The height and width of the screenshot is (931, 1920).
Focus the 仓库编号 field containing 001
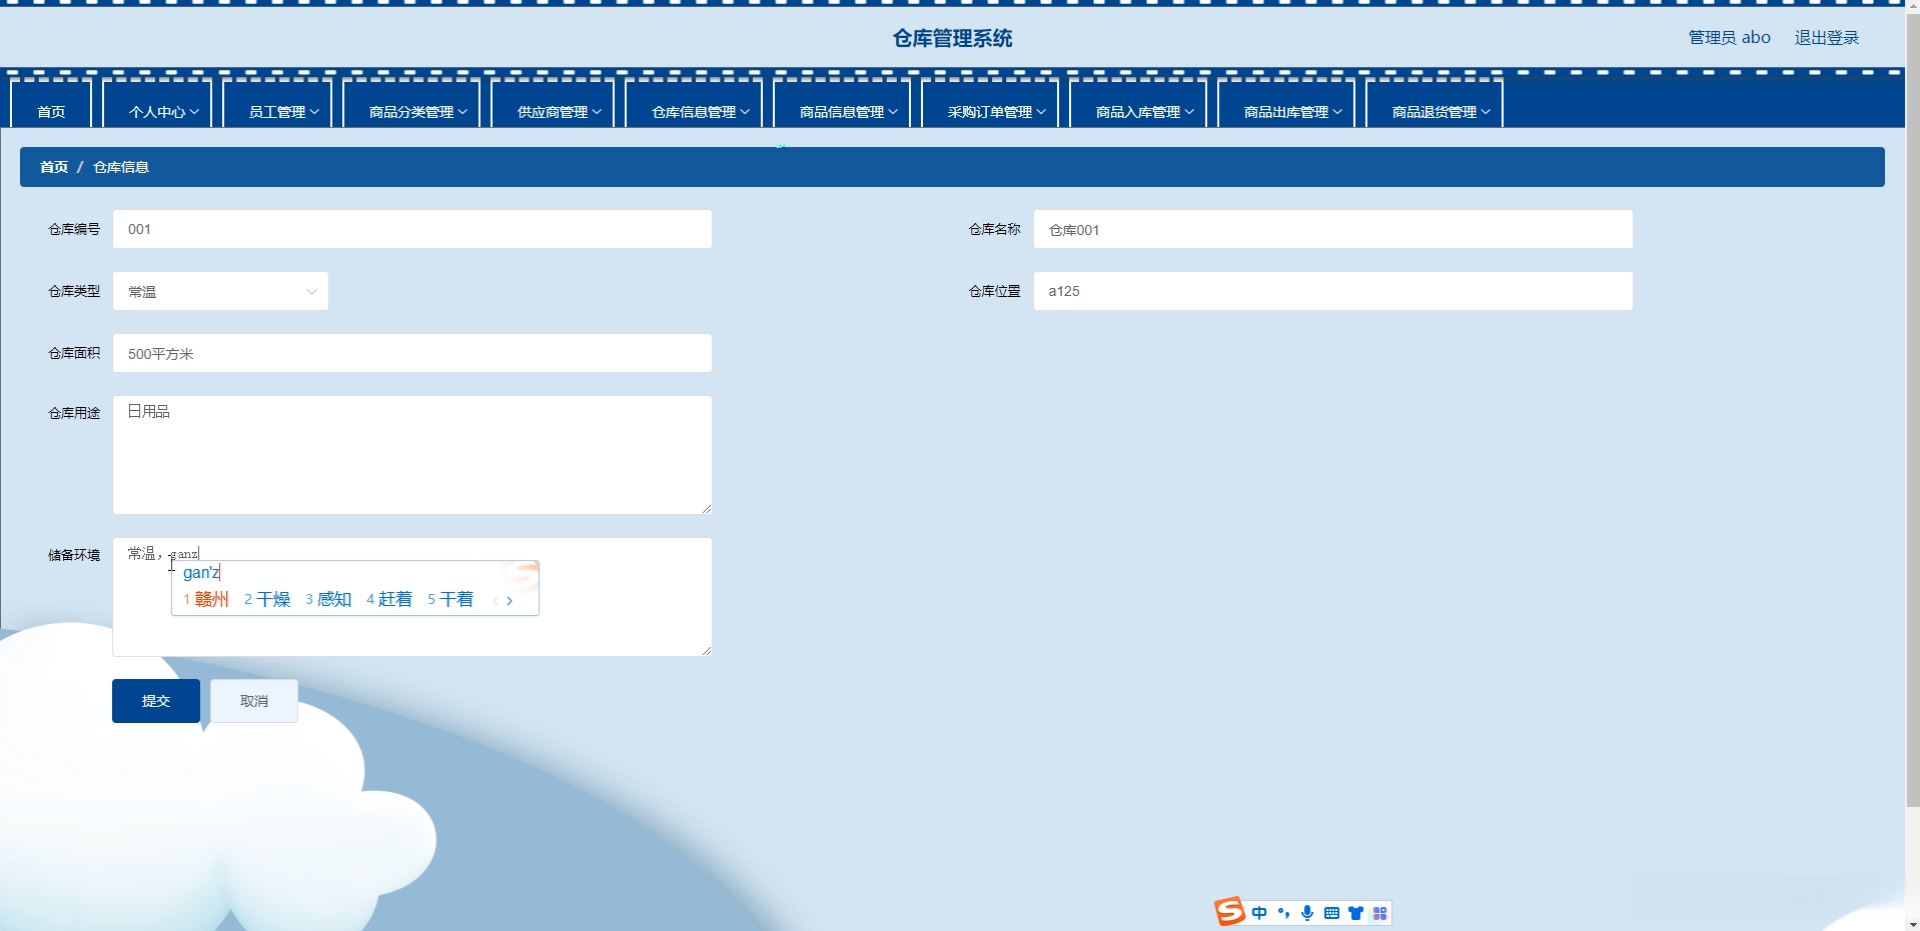[412, 229]
